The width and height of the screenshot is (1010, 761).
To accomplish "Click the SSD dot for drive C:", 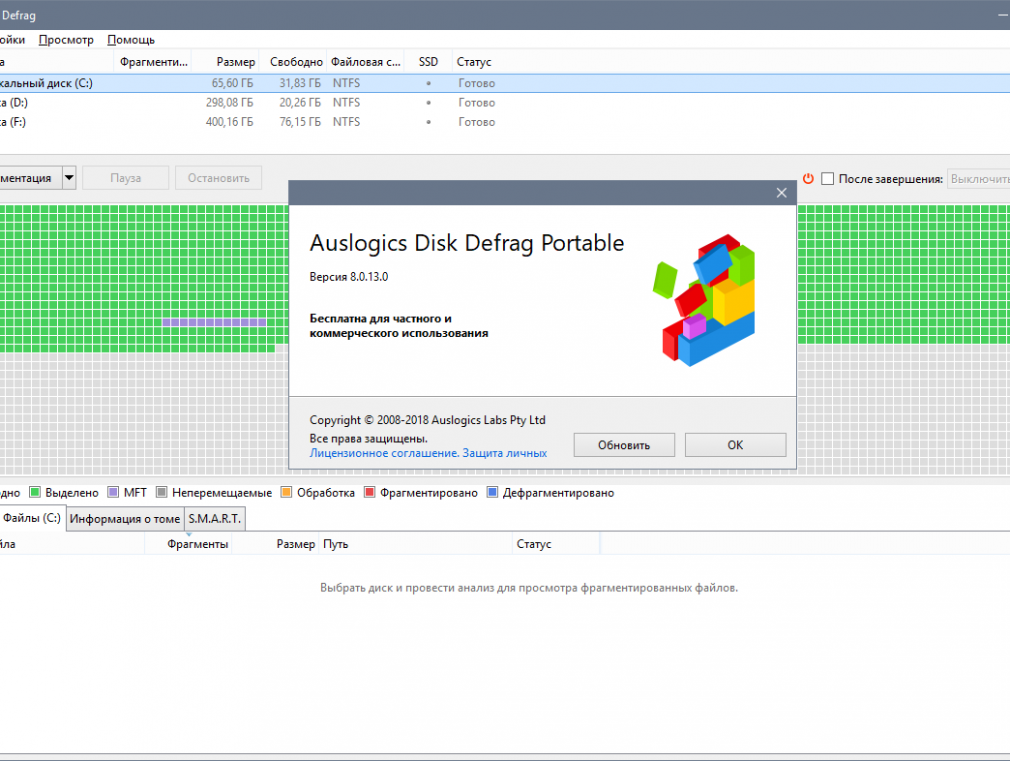I will (x=428, y=83).
